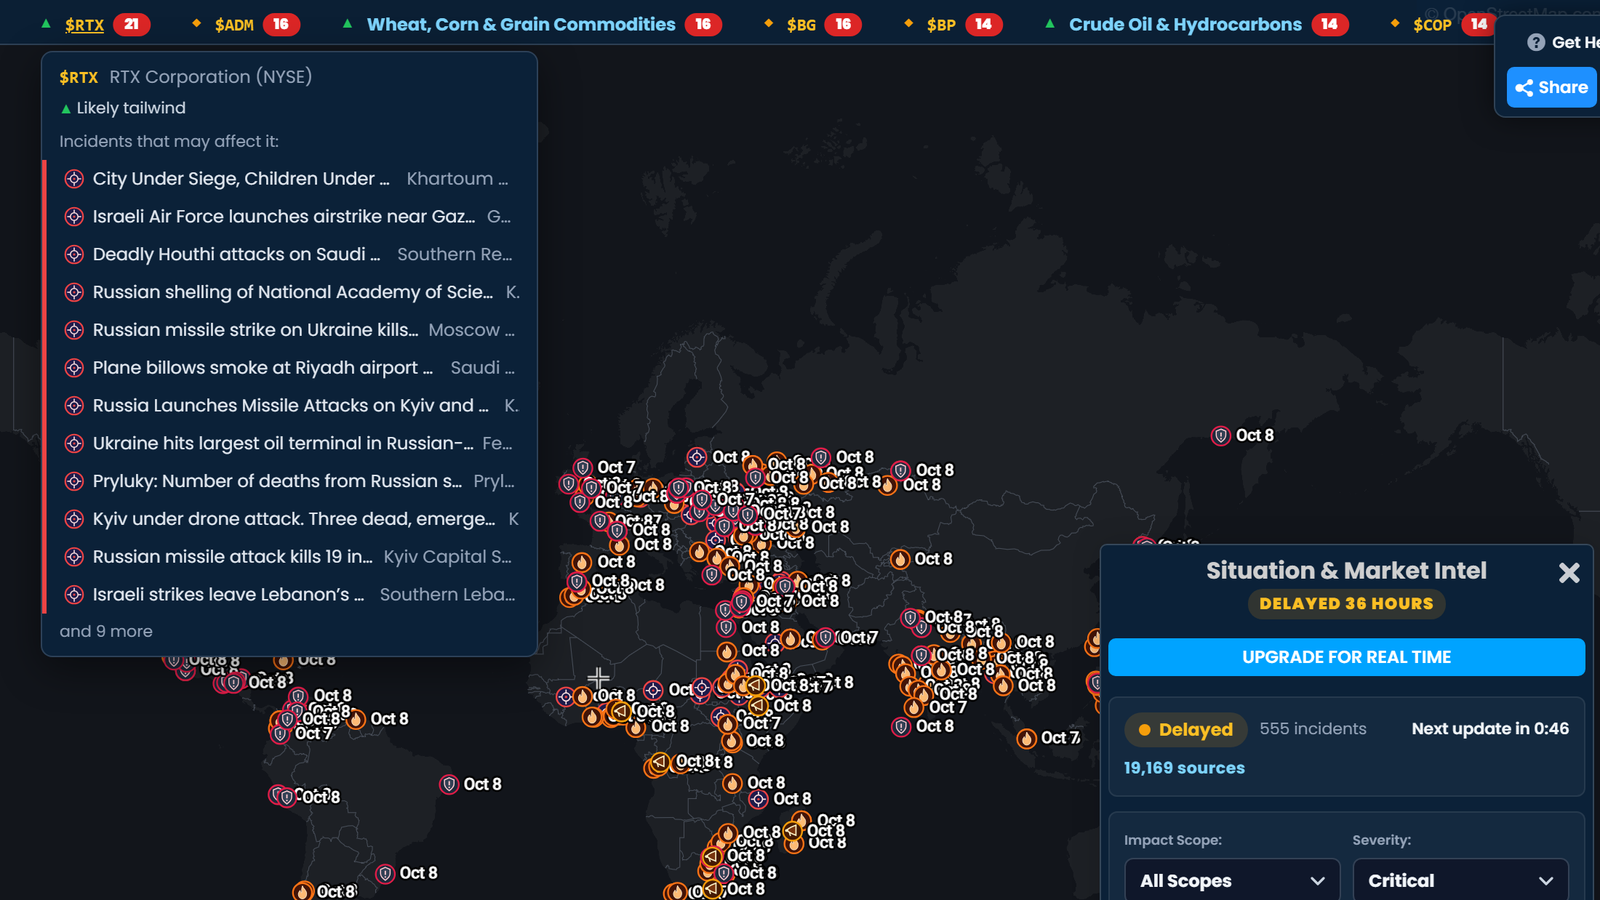
Task: Click the Scandinavia Oct 8 target marker
Action: (697, 457)
